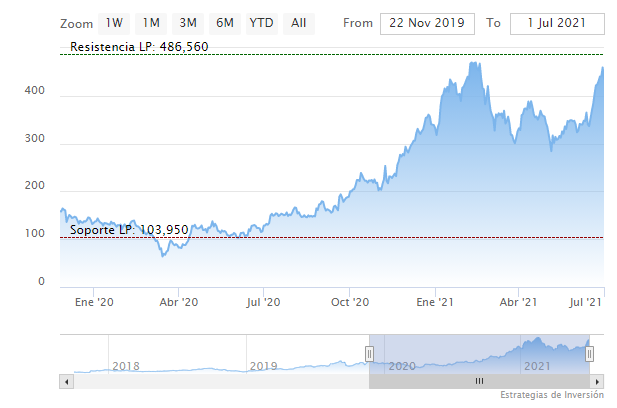617x408 pixels.
Task: Set zoom to 3M
Action: (188, 23)
